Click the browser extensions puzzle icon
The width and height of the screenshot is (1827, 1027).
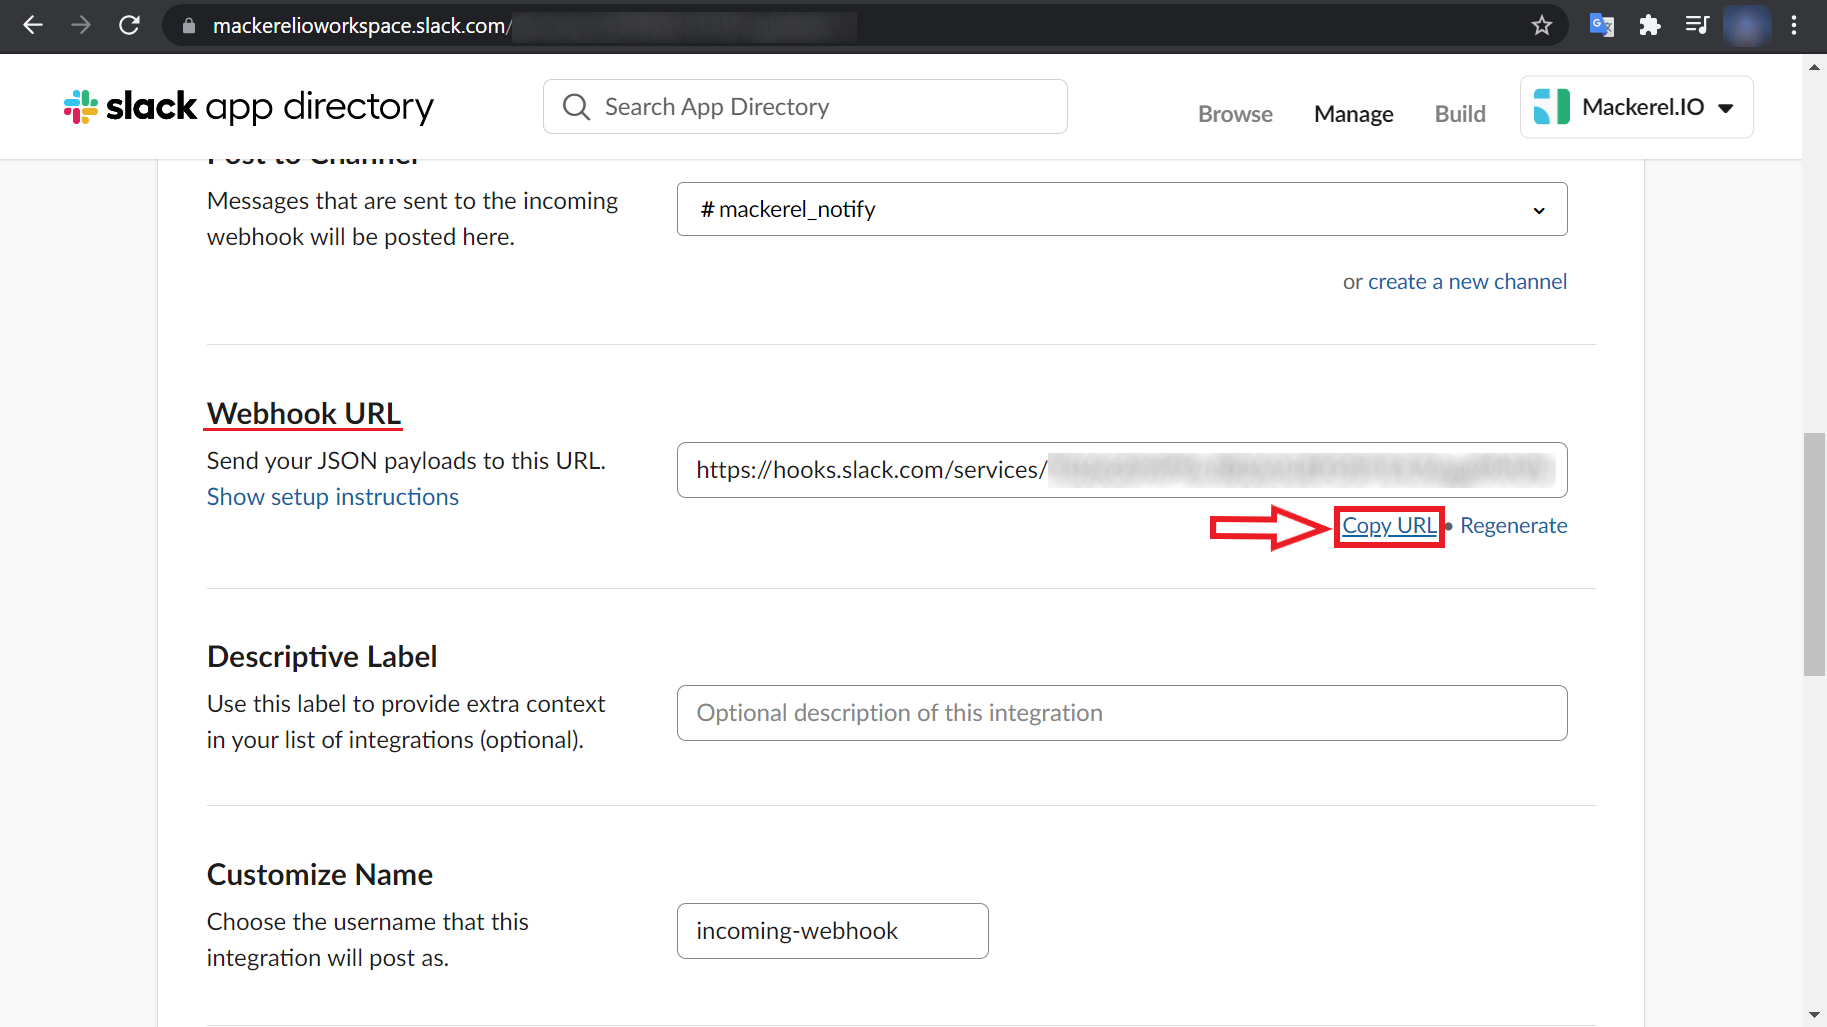[1649, 26]
